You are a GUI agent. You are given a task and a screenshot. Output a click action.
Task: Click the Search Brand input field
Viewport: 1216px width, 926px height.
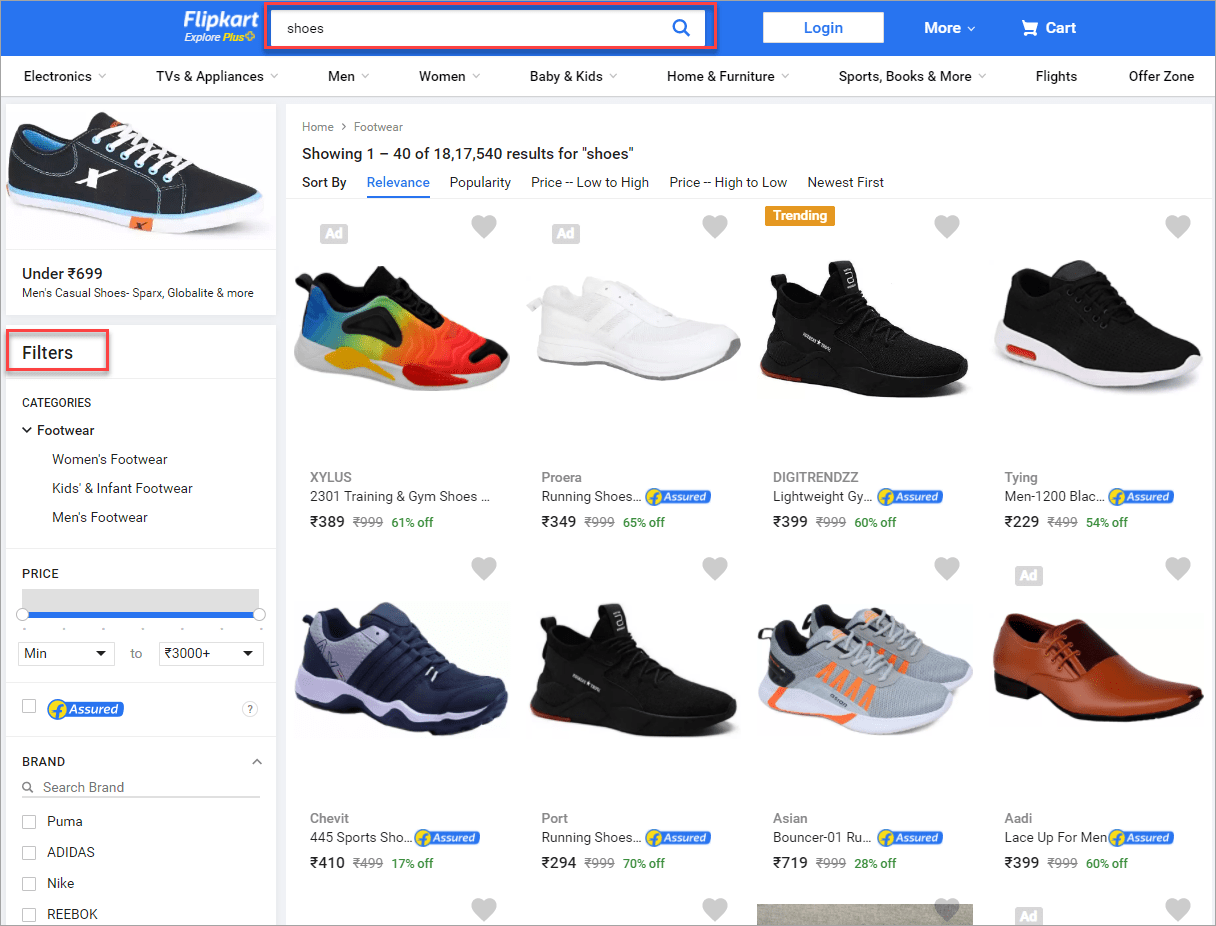coord(150,788)
